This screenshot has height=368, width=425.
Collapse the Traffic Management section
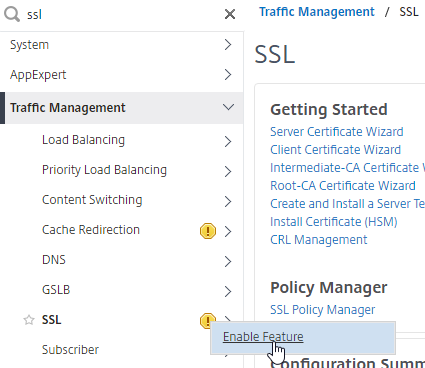pos(228,107)
